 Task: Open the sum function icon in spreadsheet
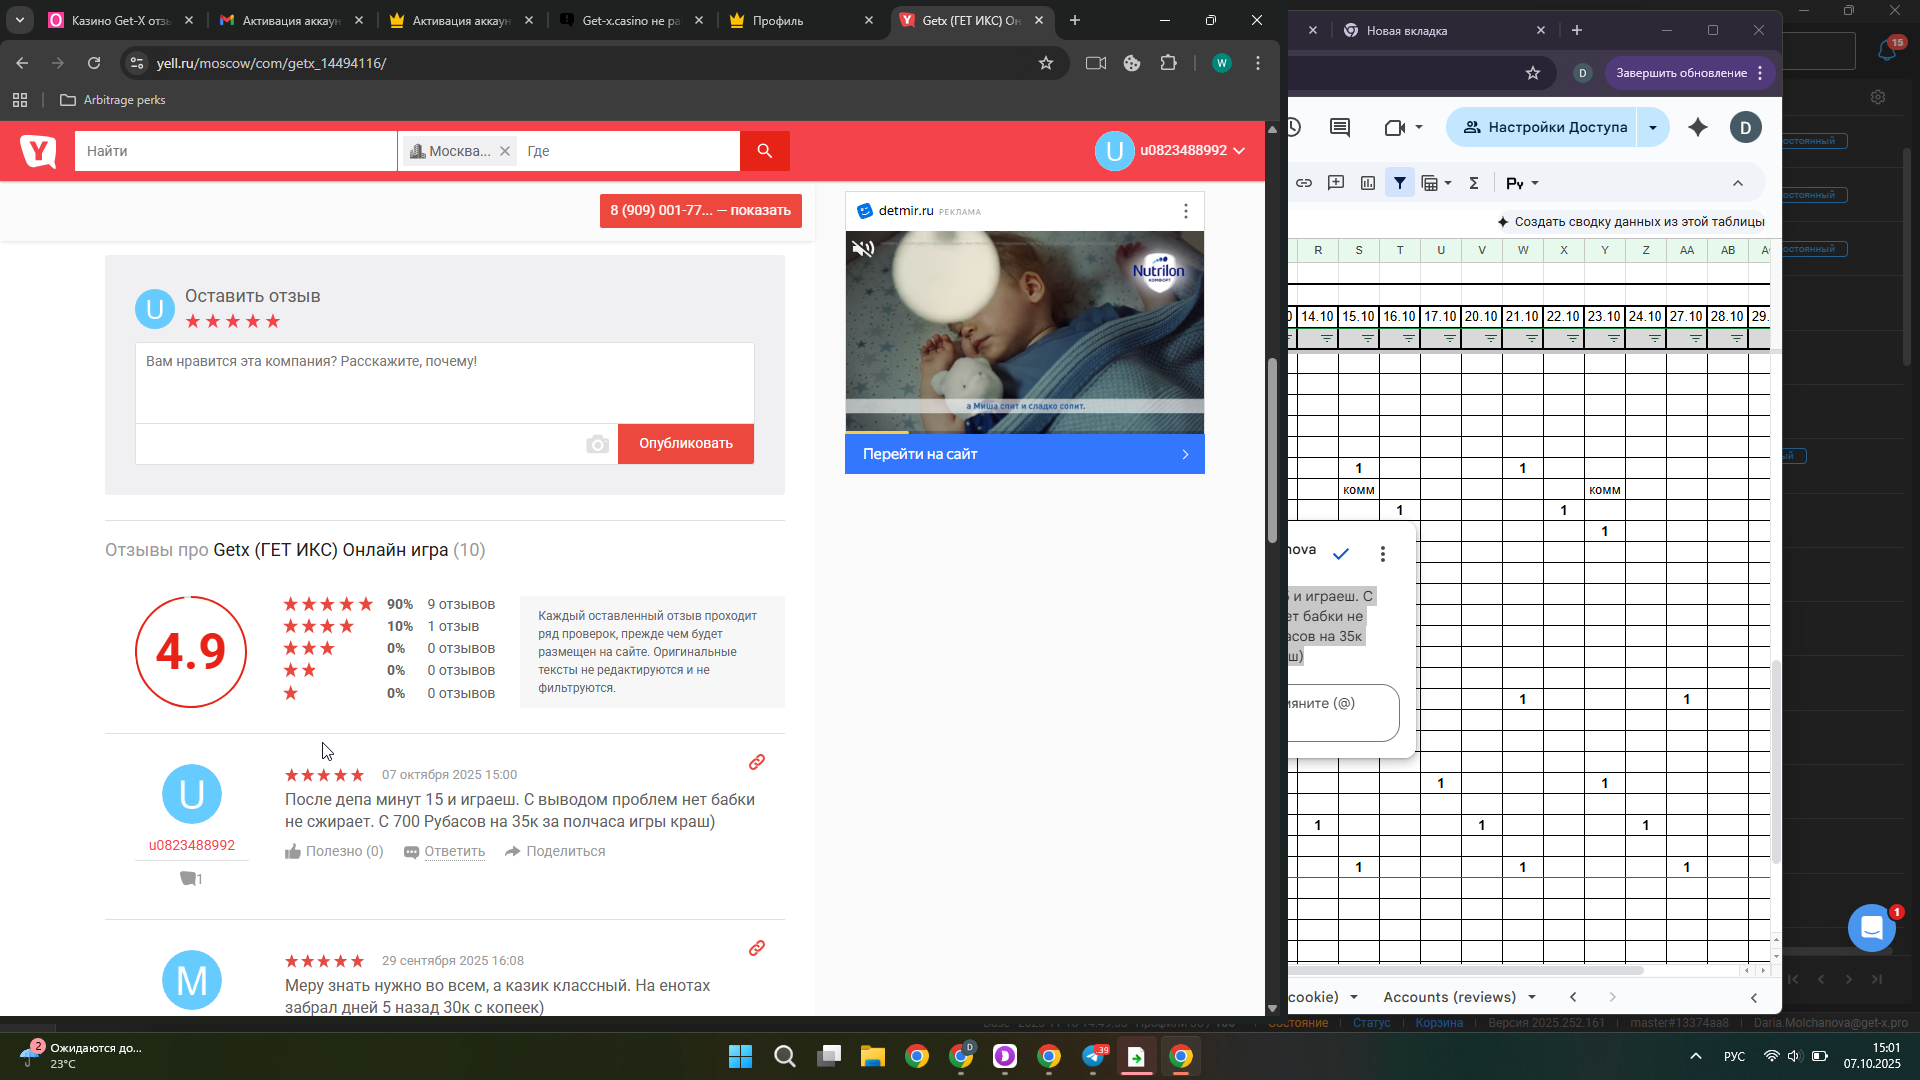(1473, 183)
